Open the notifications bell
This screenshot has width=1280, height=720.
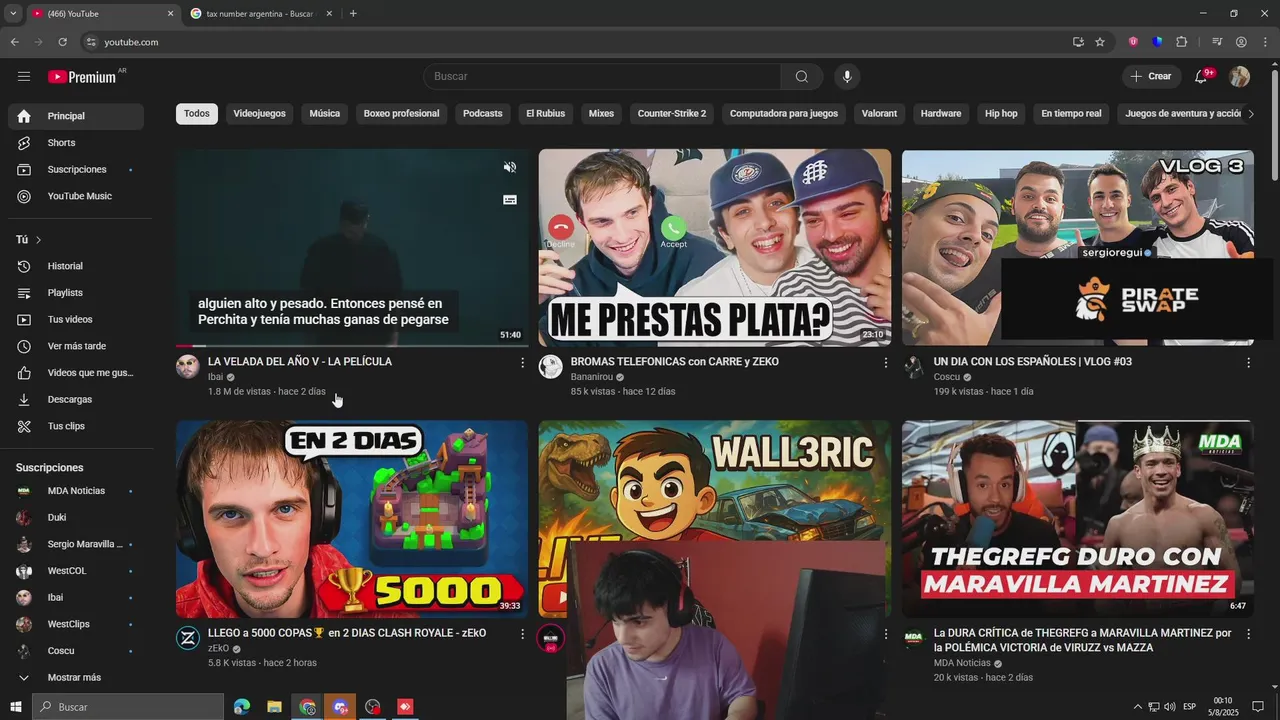click(x=1201, y=76)
